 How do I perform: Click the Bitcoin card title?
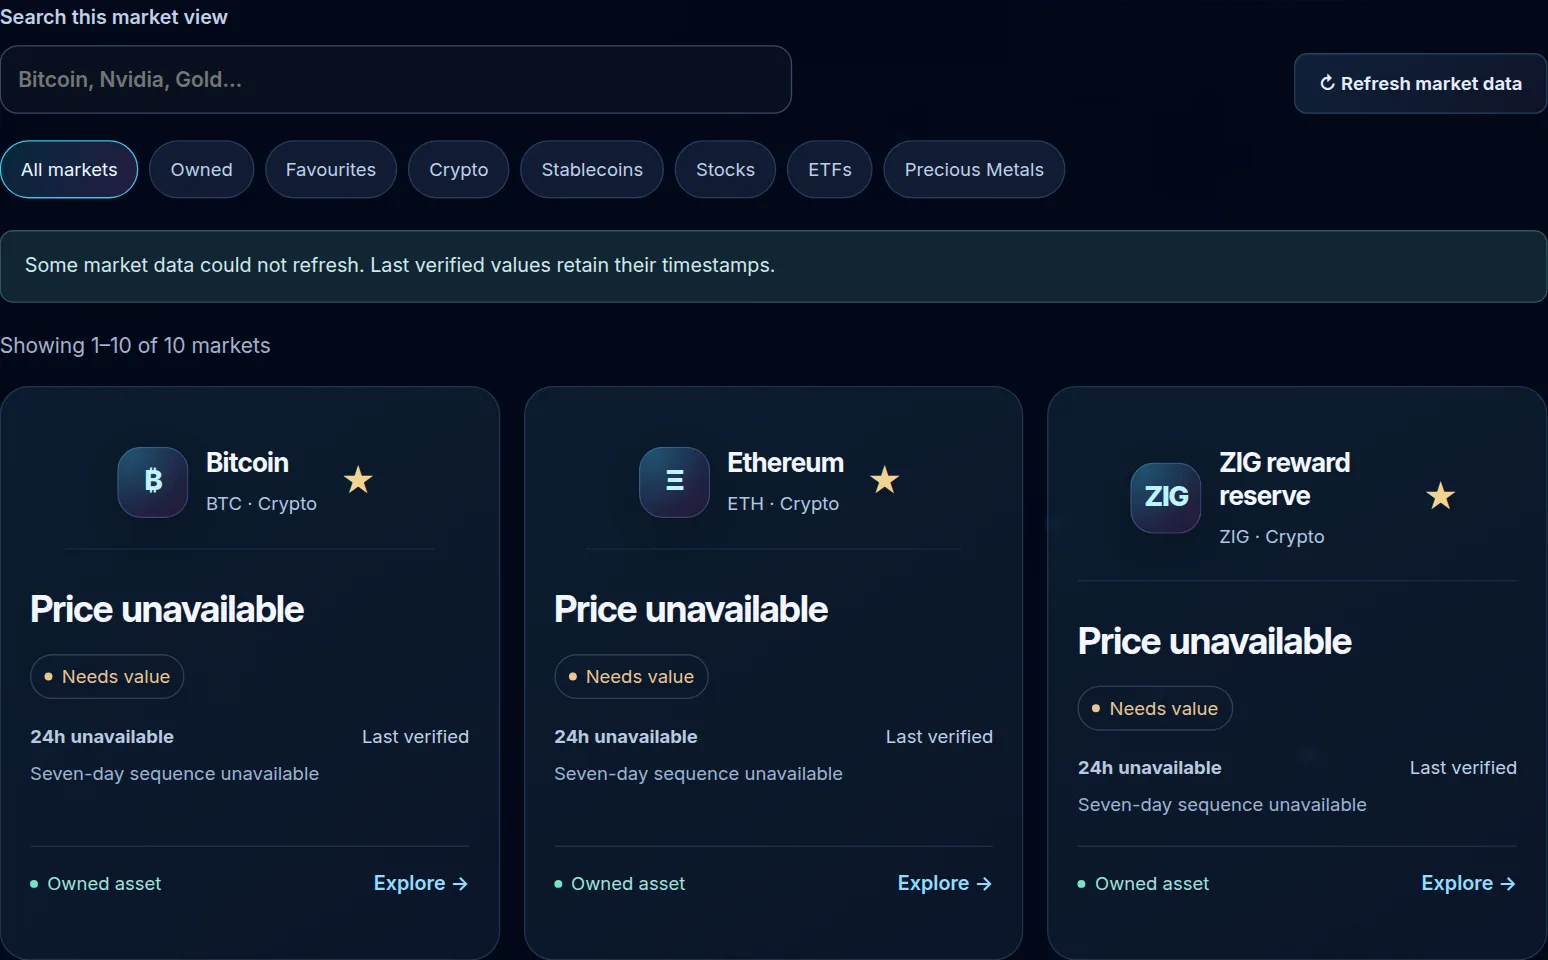pyautogui.click(x=247, y=463)
